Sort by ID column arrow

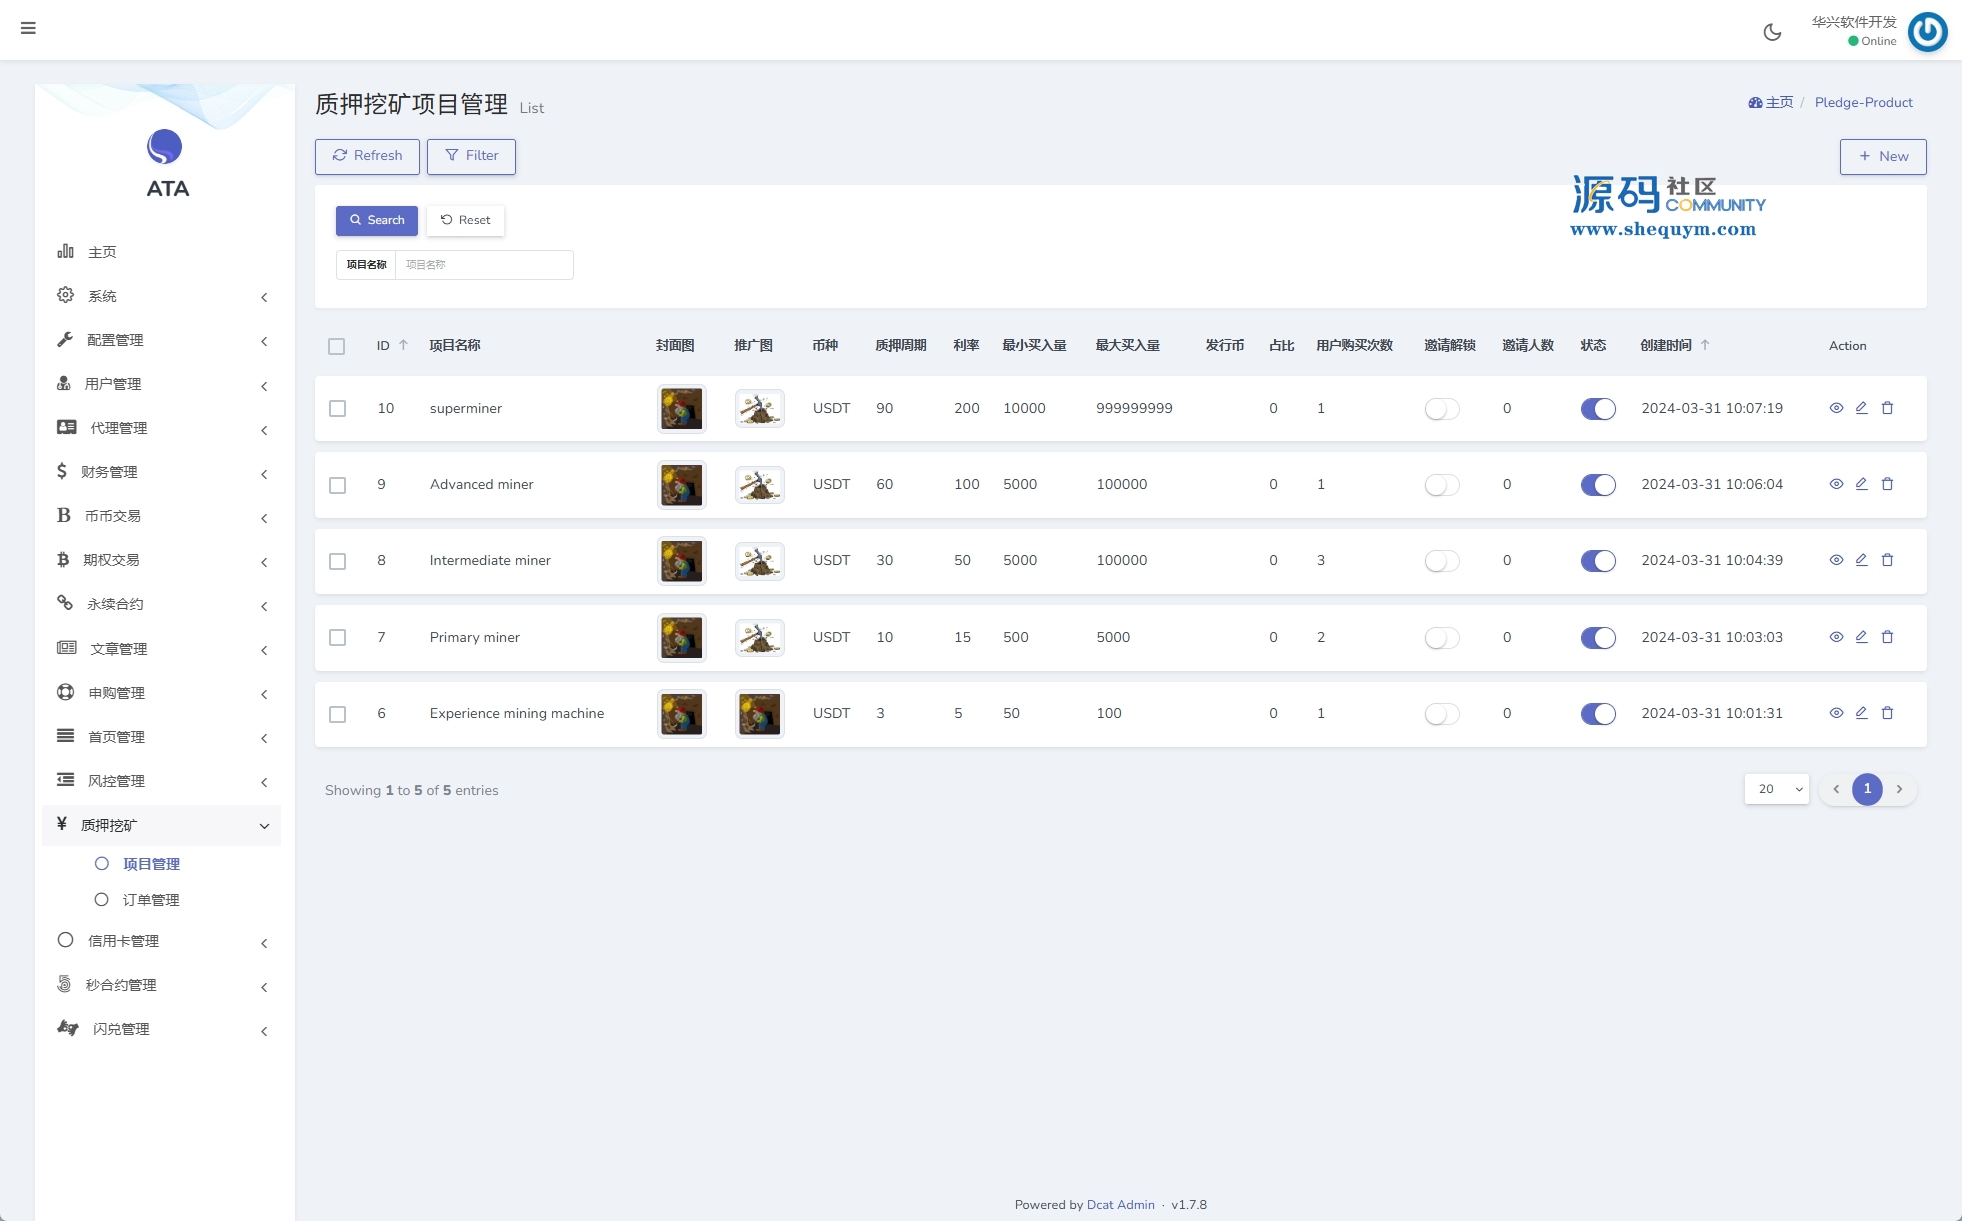click(403, 345)
